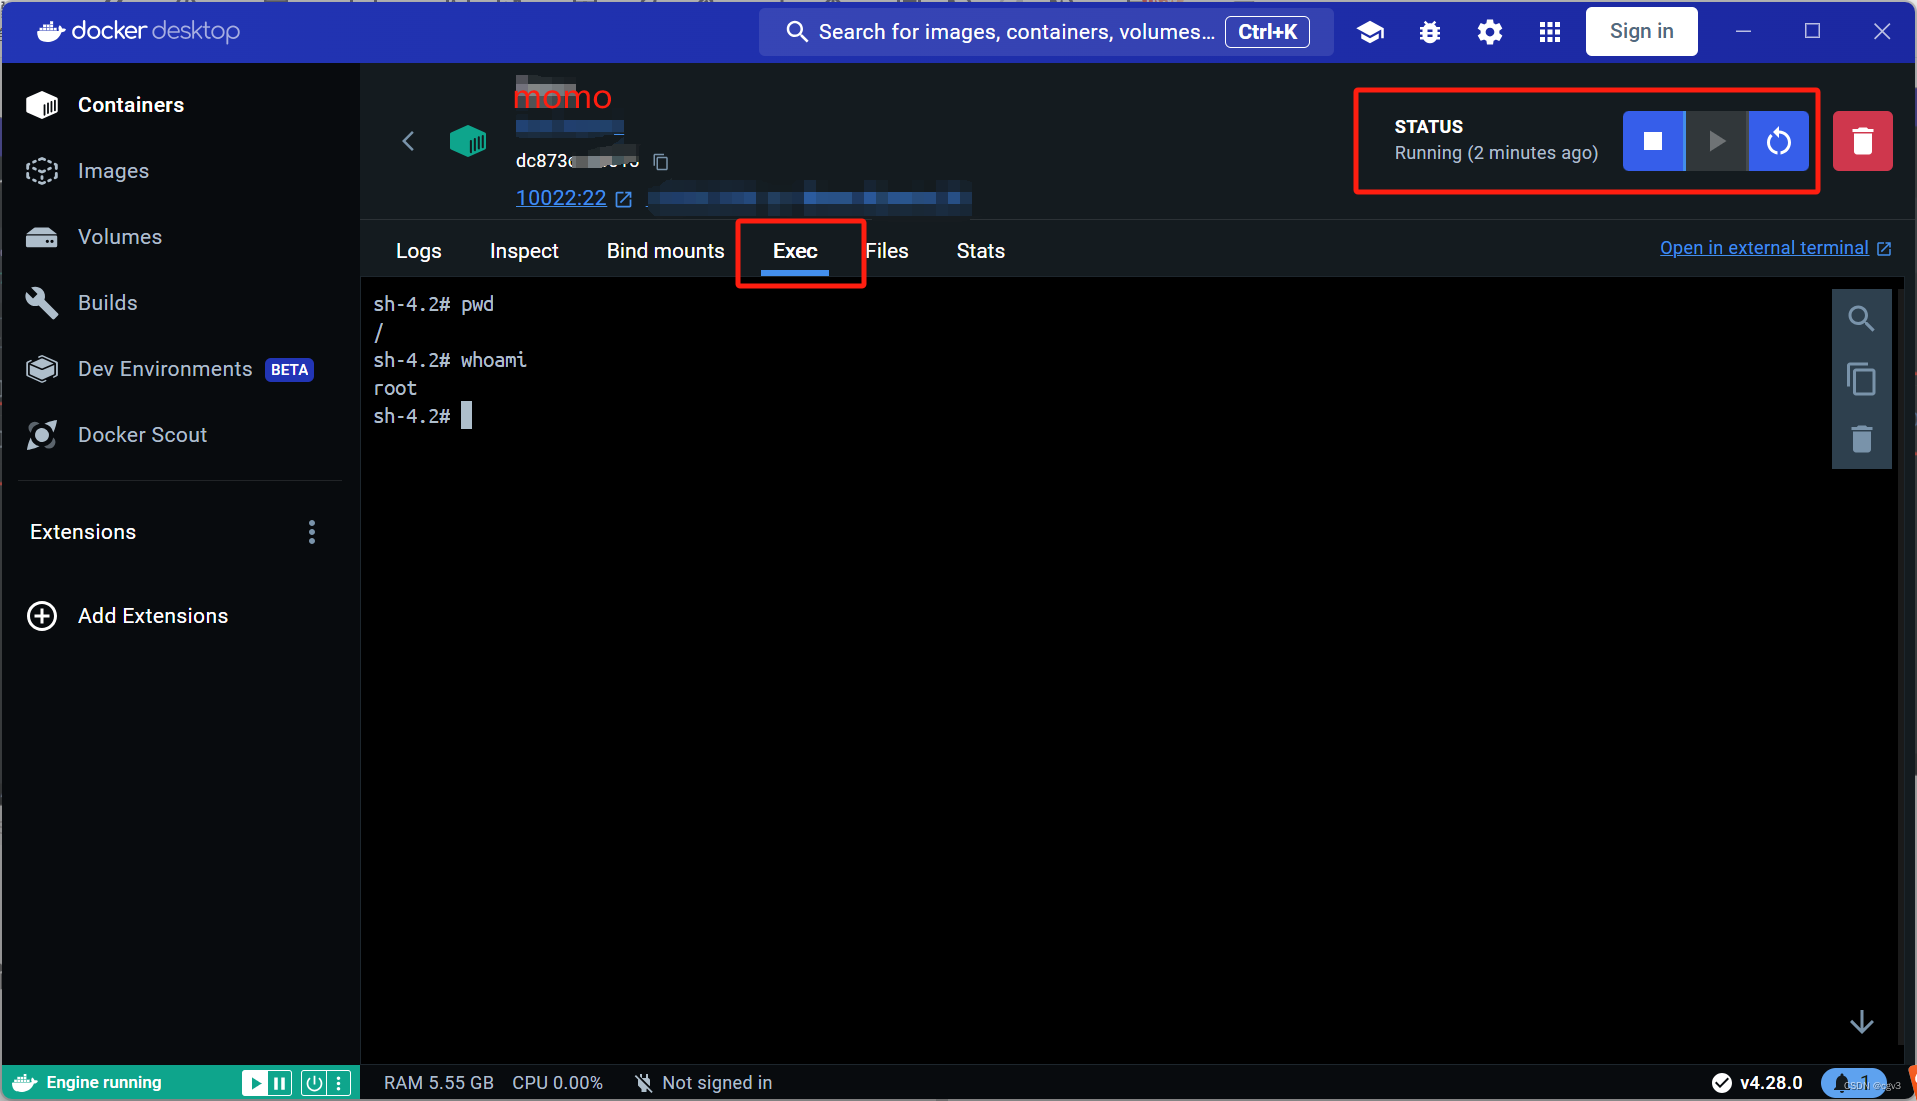The image size is (1917, 1101).
Task: Open the Containers section
Action: pos(105,105)
